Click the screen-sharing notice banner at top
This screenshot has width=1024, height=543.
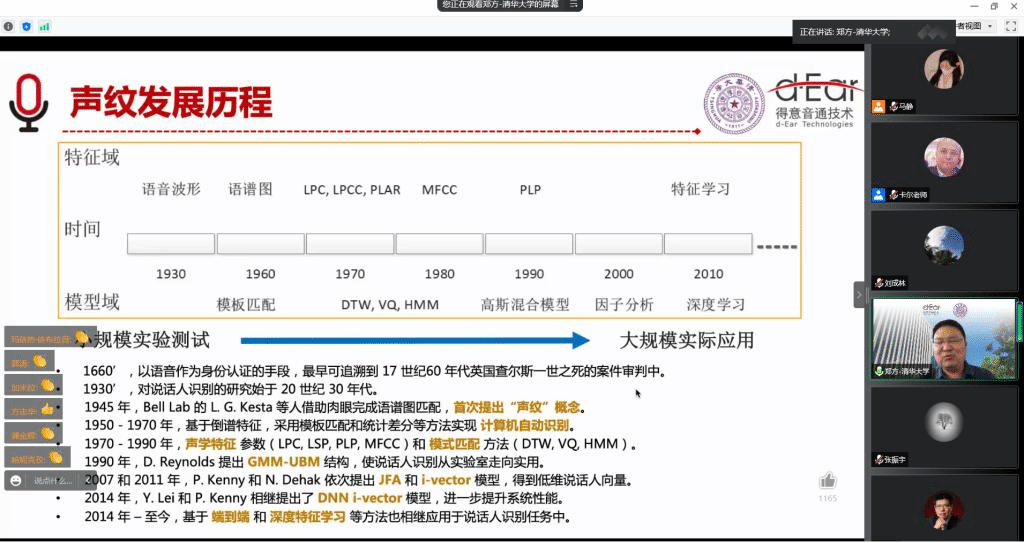(x=500, y=5)
